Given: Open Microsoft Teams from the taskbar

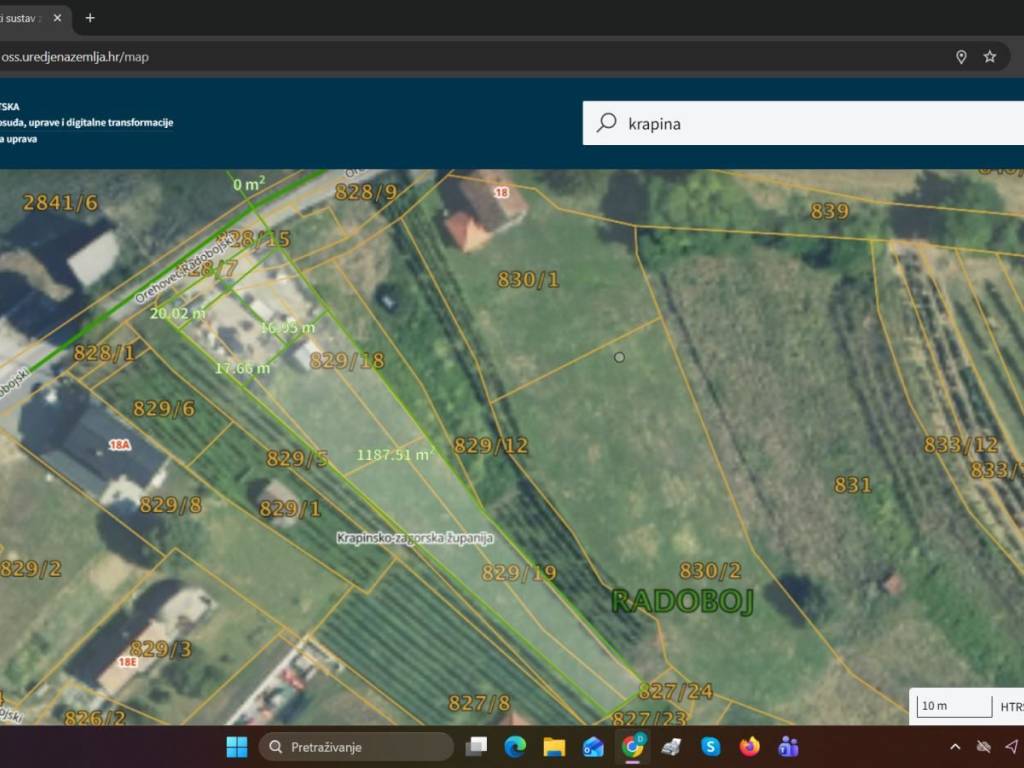Looking at the screenshot, I should 788,747.
